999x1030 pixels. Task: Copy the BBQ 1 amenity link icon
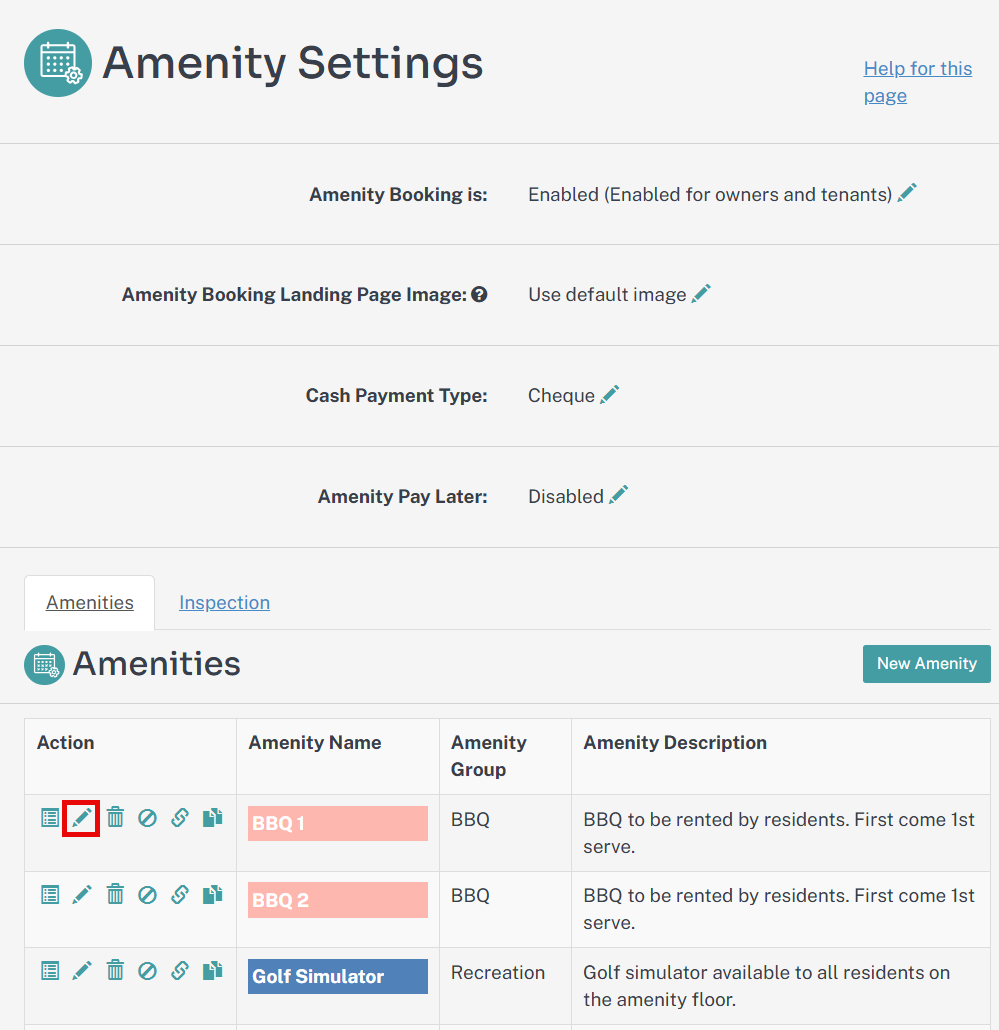[179, 818]
